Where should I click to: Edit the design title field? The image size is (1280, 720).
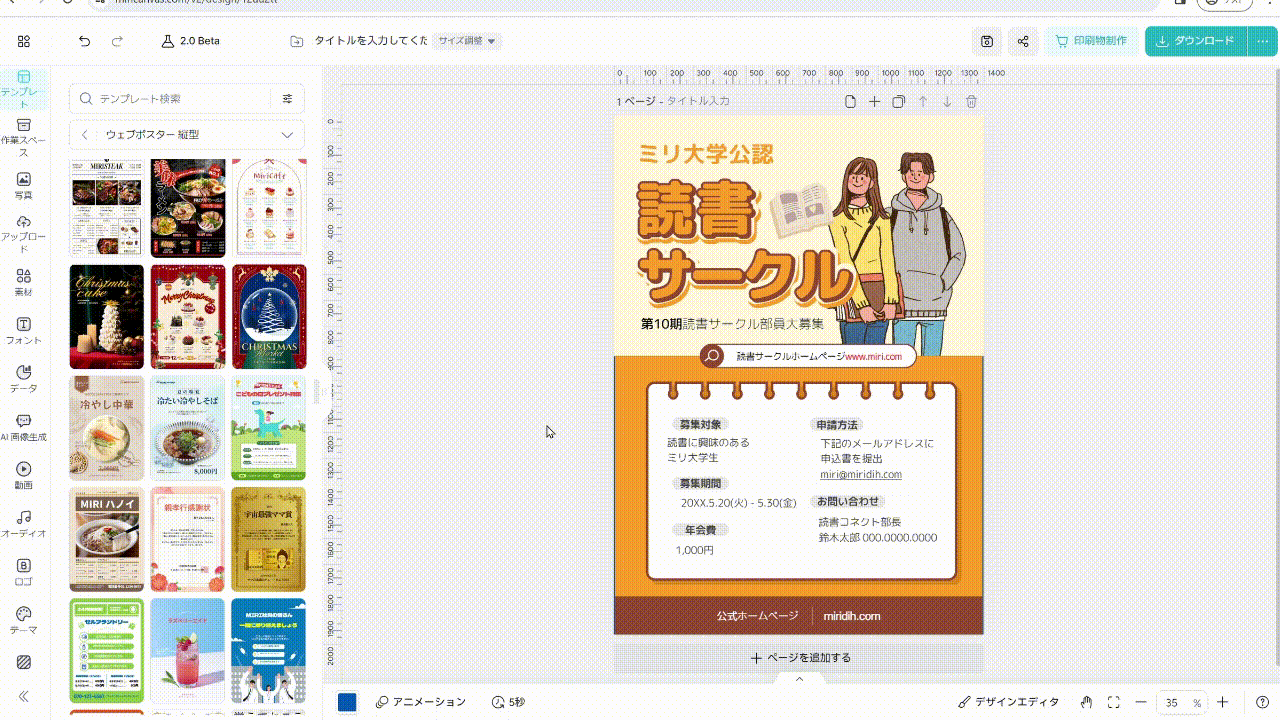pos(371,41)
